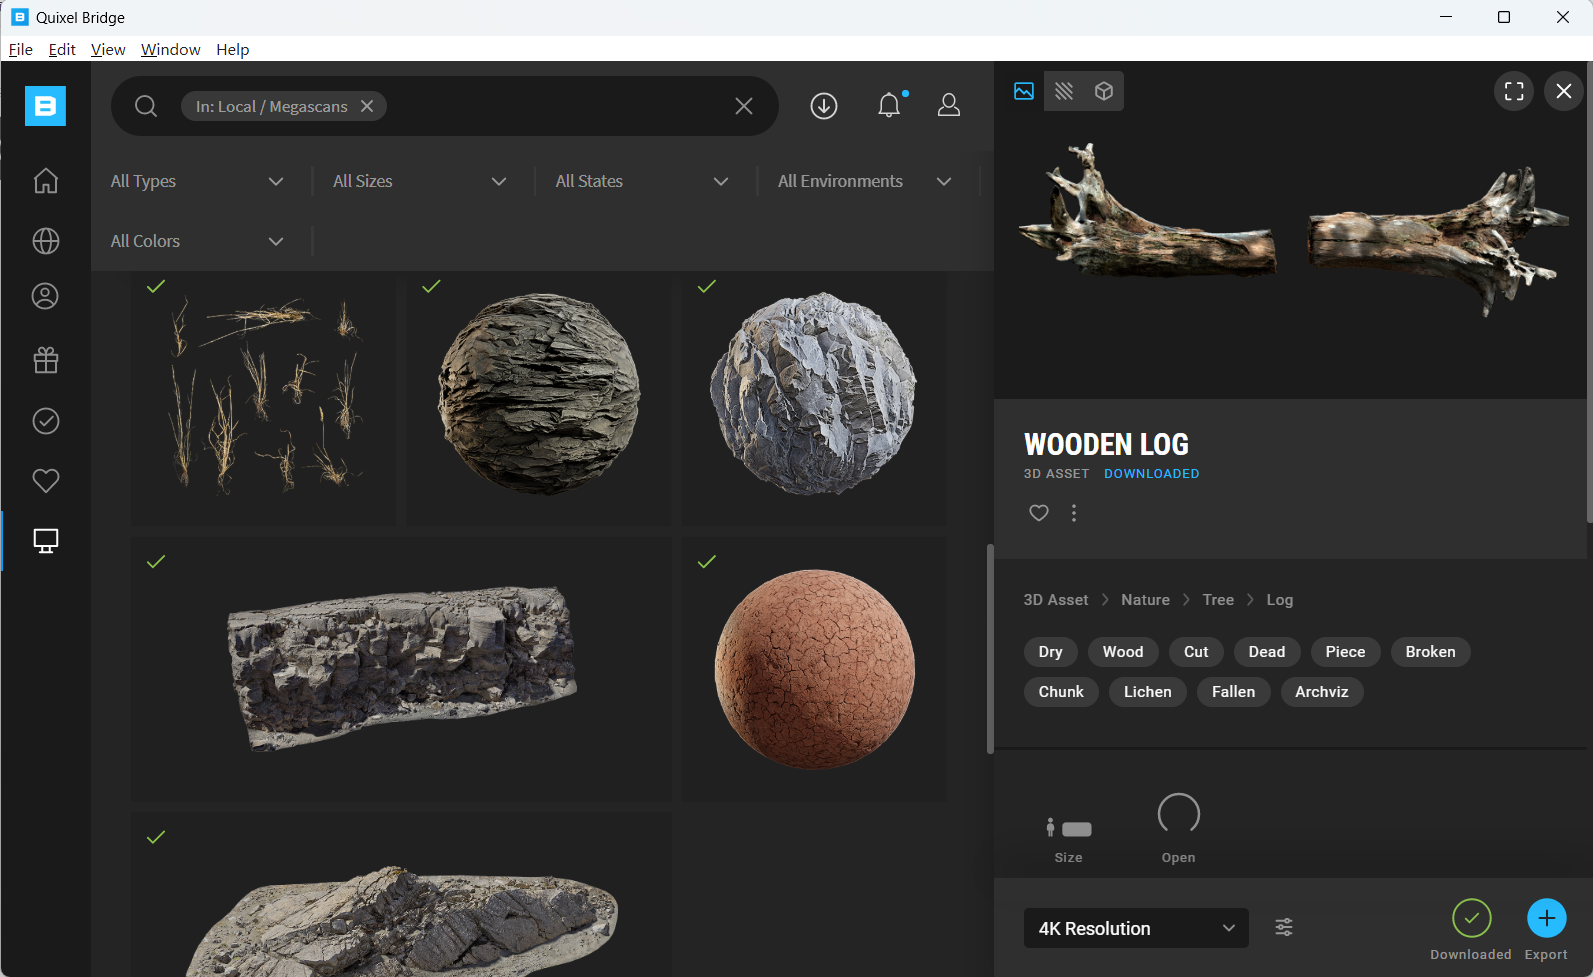Select the Dry tag
Image resolution: width=1593 pixels, height=977 pixels.
click(x=1050, y=652)
